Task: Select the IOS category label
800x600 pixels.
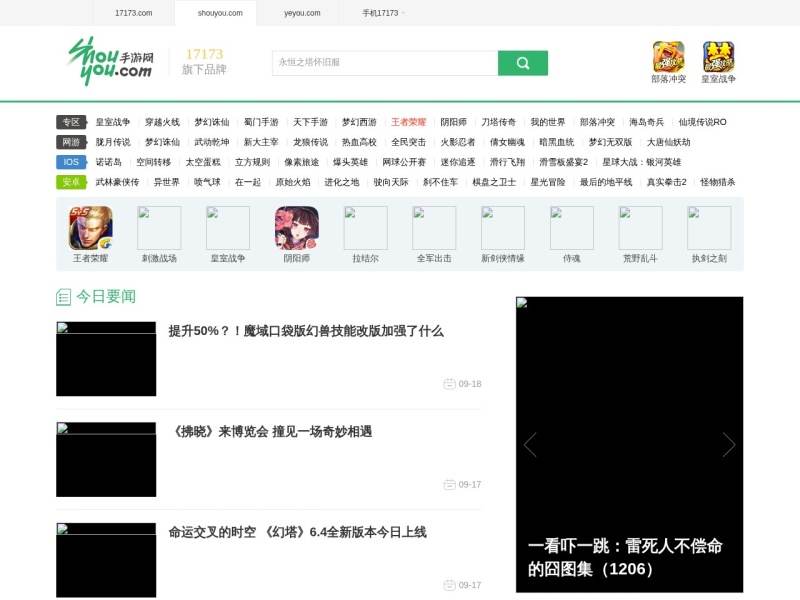Action: (71, 162)
